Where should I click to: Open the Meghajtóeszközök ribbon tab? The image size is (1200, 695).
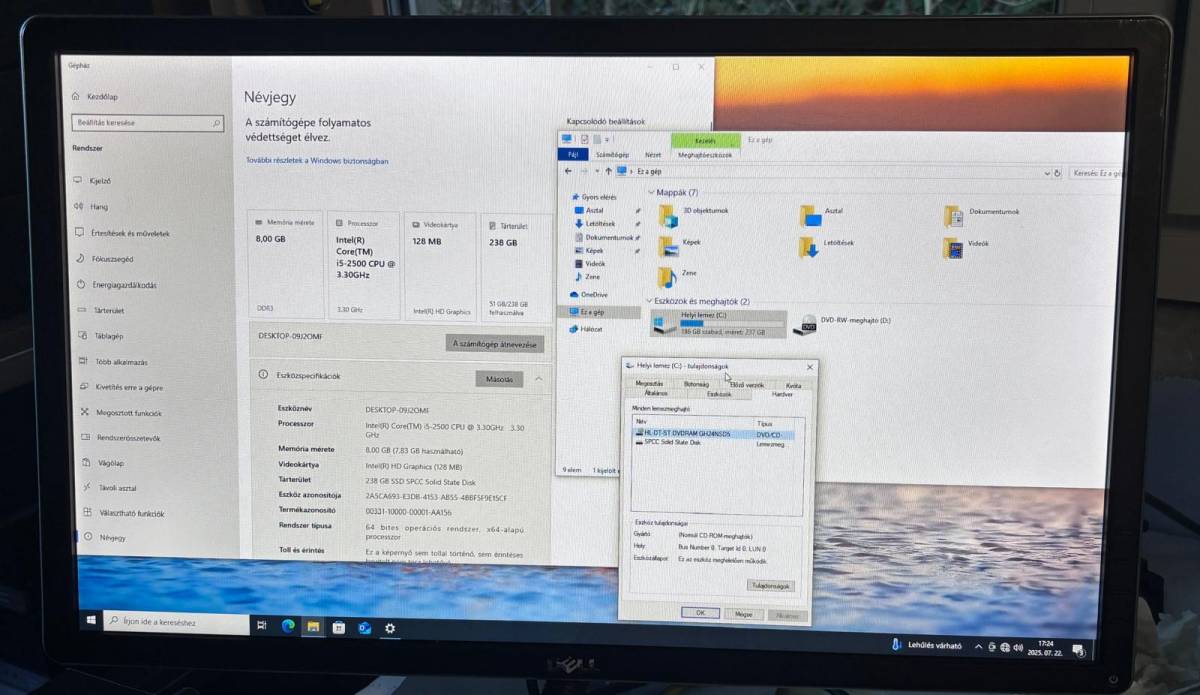tap(705, 155)
